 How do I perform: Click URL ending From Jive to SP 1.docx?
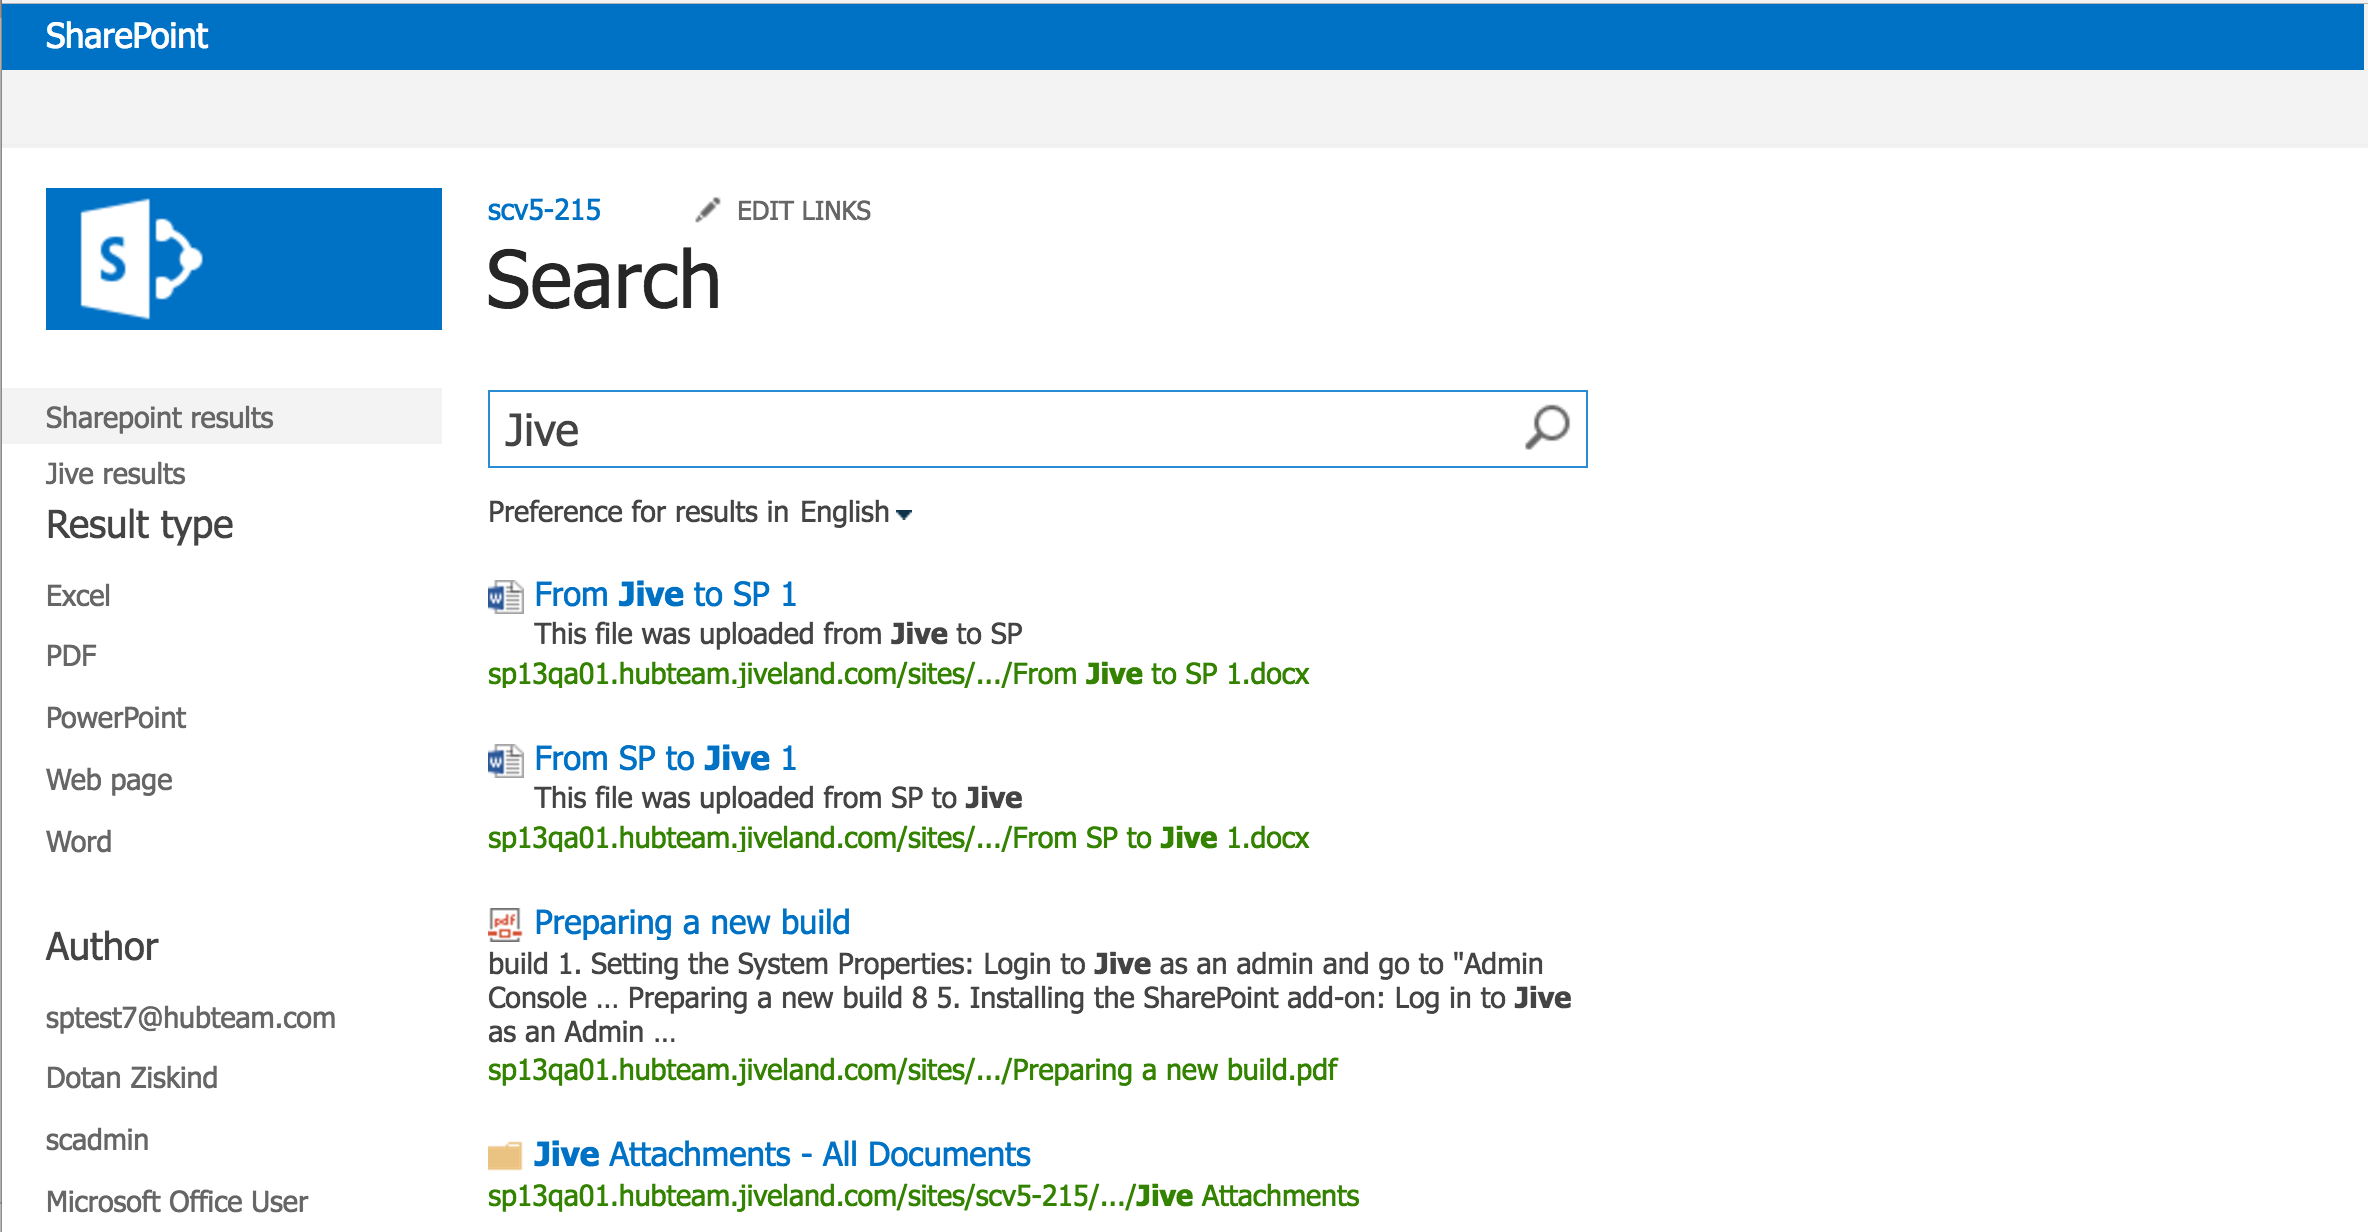coord(898,675)
